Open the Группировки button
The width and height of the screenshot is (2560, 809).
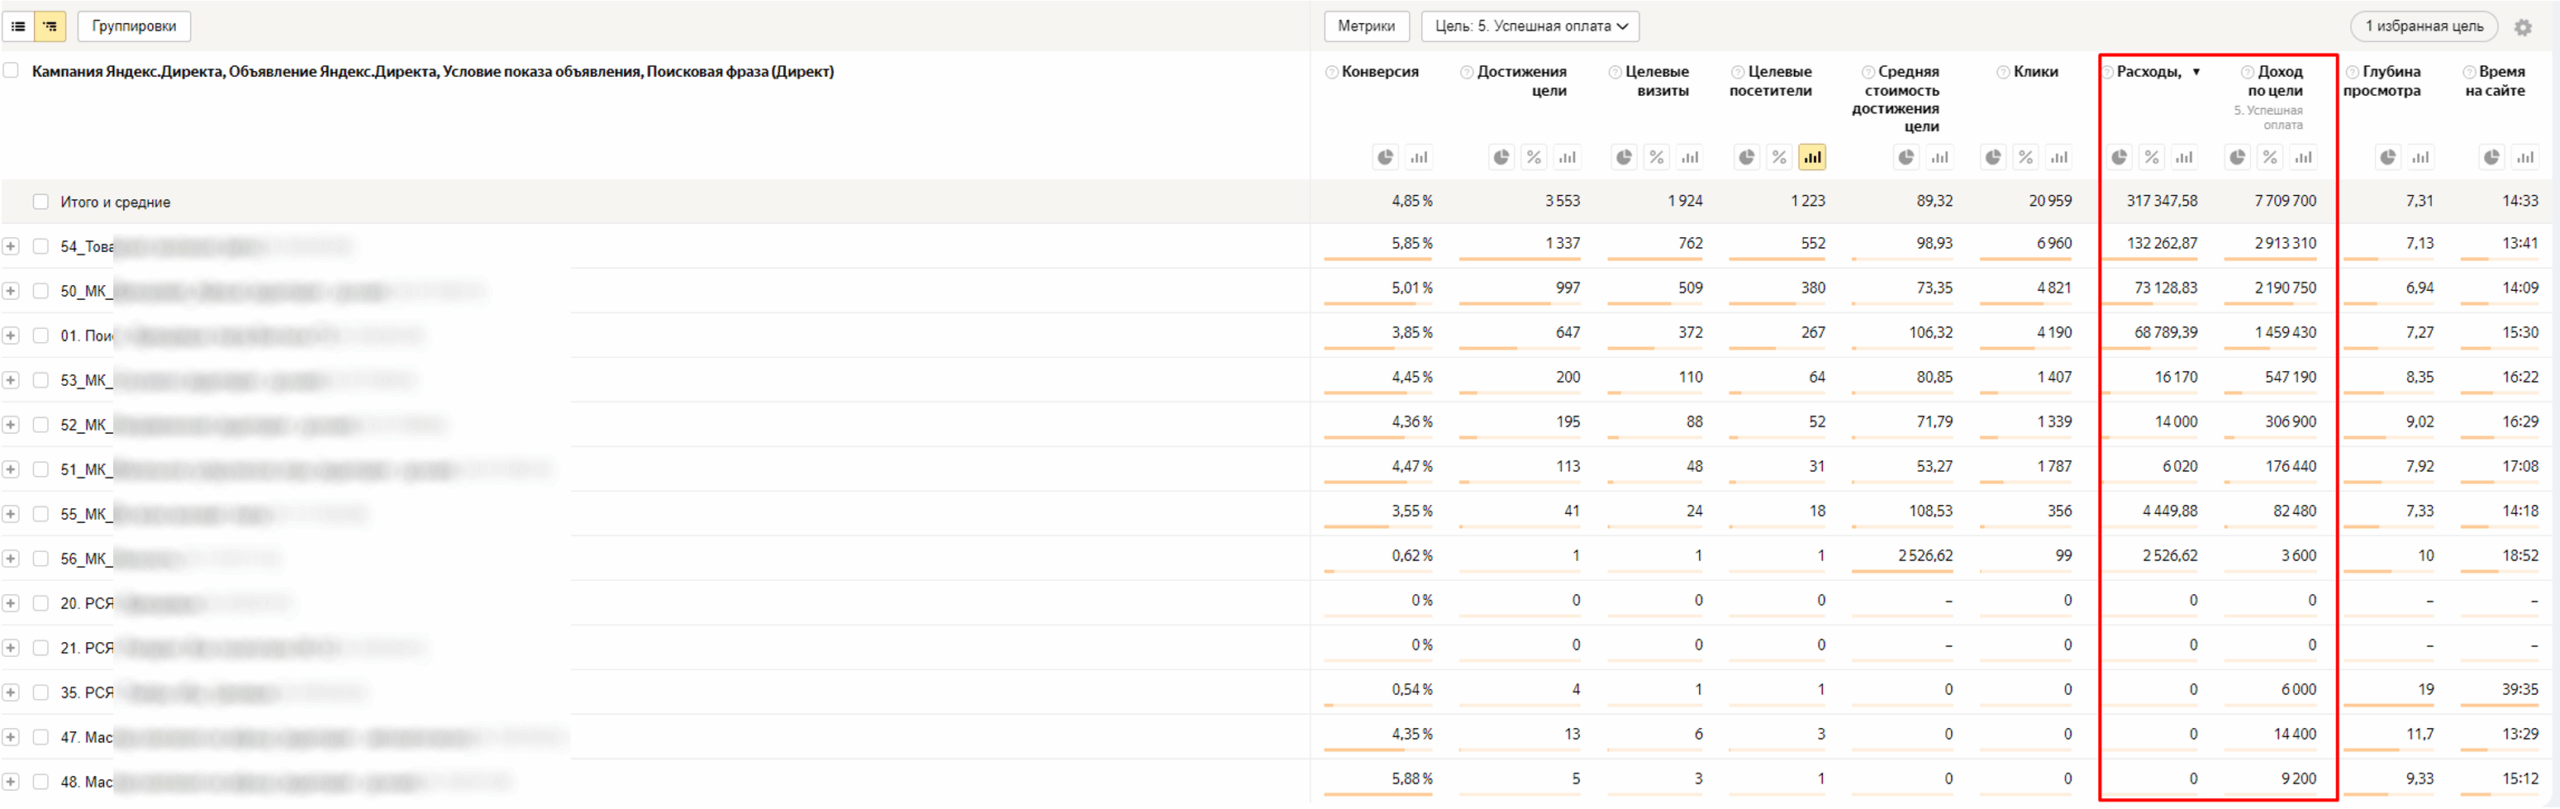[x=134, y=26]
